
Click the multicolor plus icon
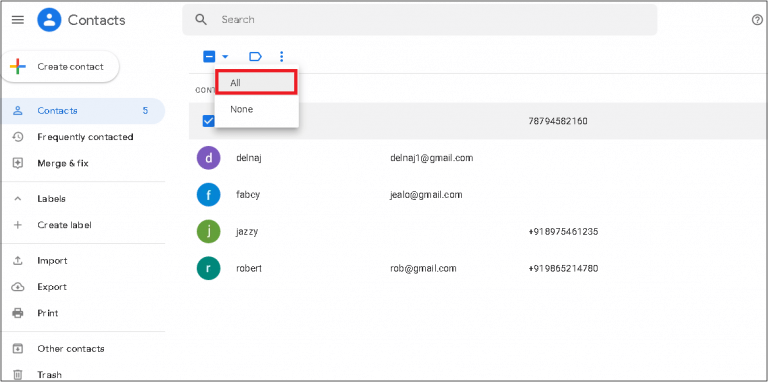point(18,67)
